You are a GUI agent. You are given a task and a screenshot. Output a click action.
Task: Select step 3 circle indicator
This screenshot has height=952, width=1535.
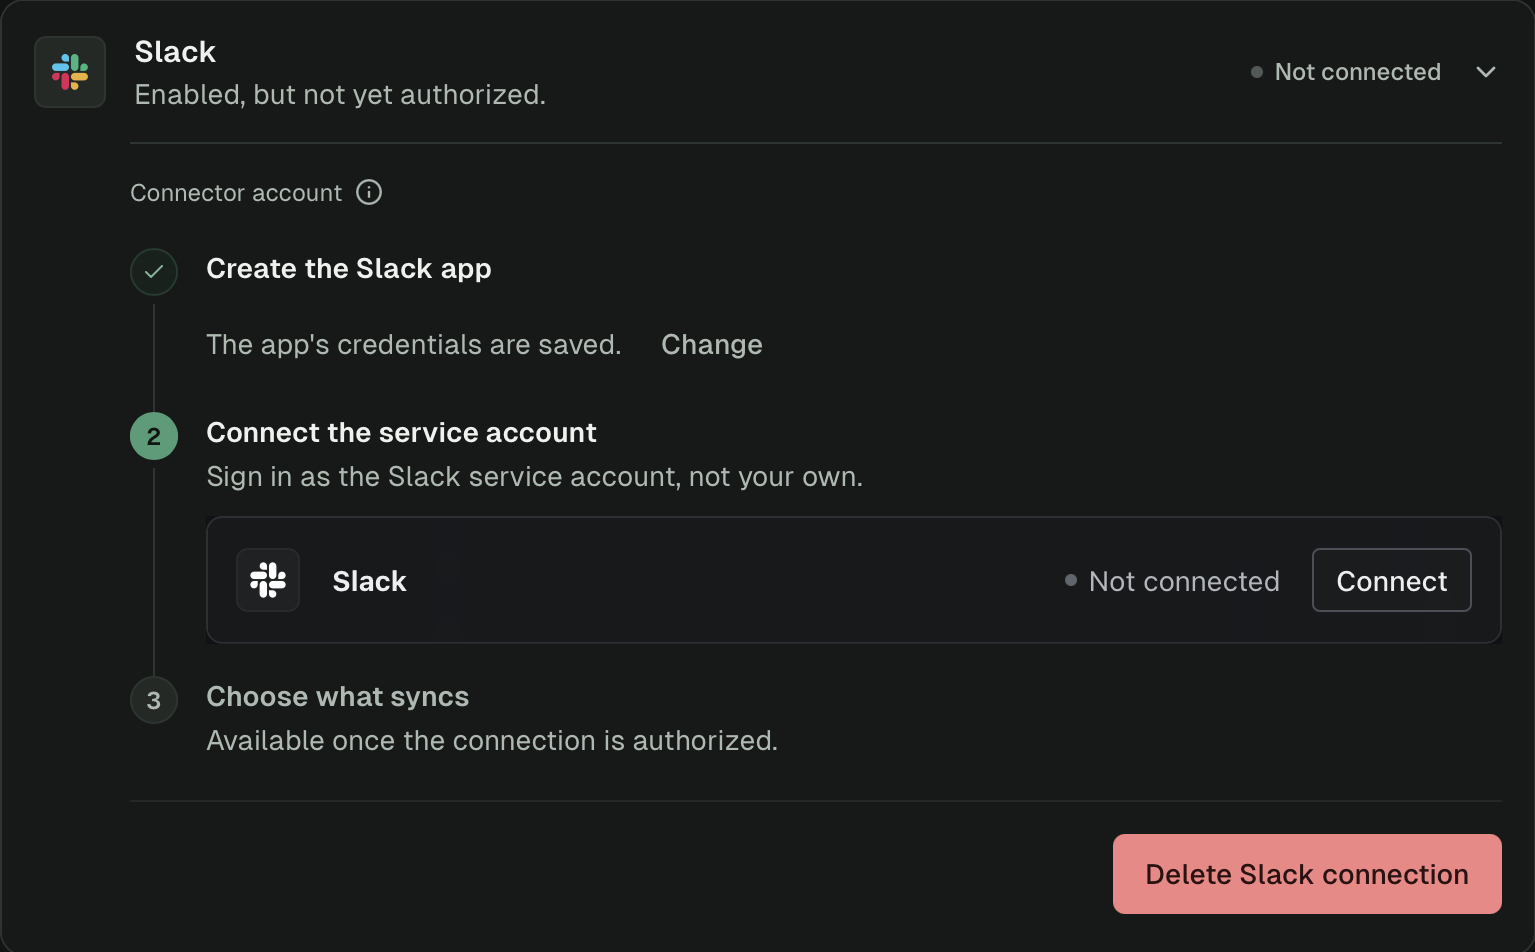[154, 700]
